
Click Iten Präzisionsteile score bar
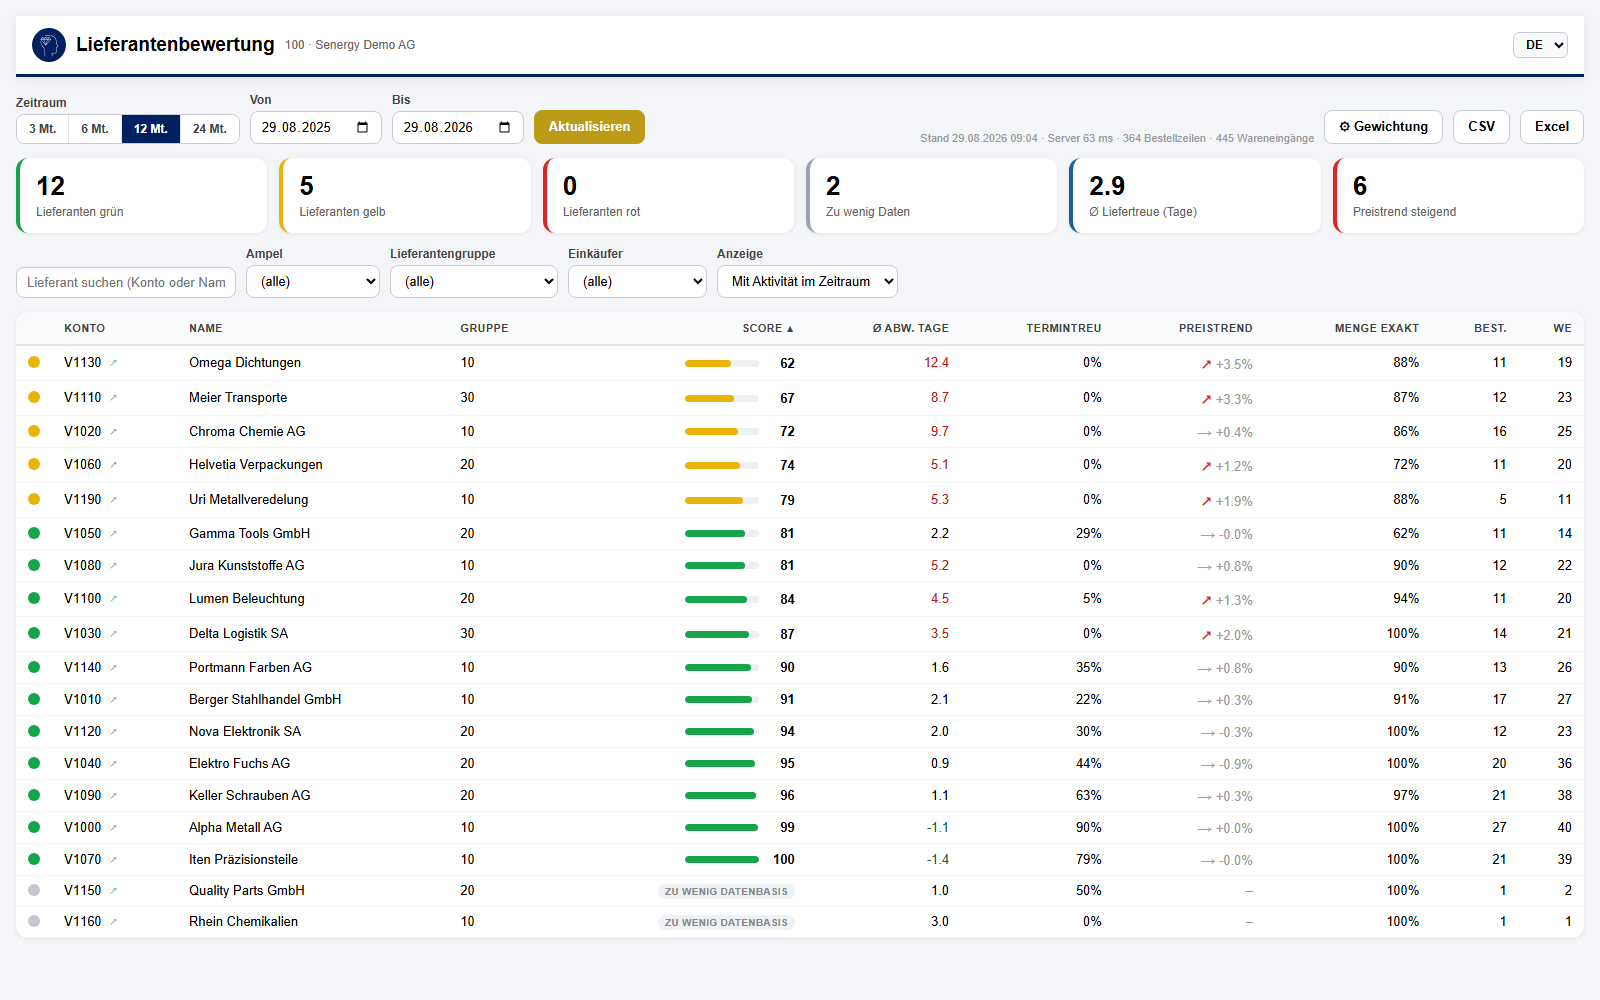pyautogui.click(x=722, y=860)
